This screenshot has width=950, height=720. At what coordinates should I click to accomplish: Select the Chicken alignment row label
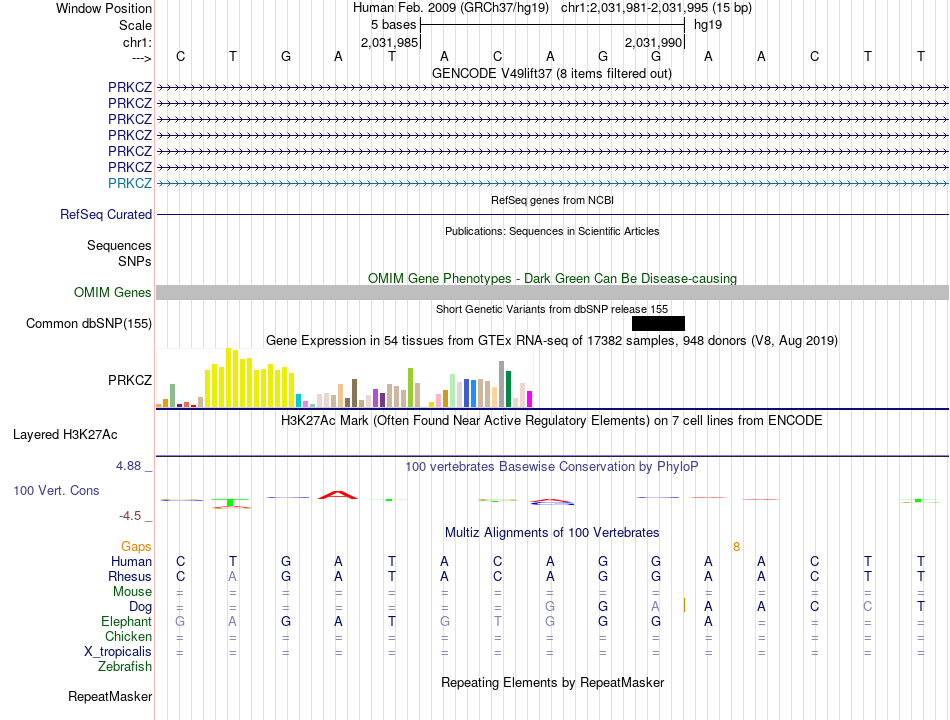128,637
